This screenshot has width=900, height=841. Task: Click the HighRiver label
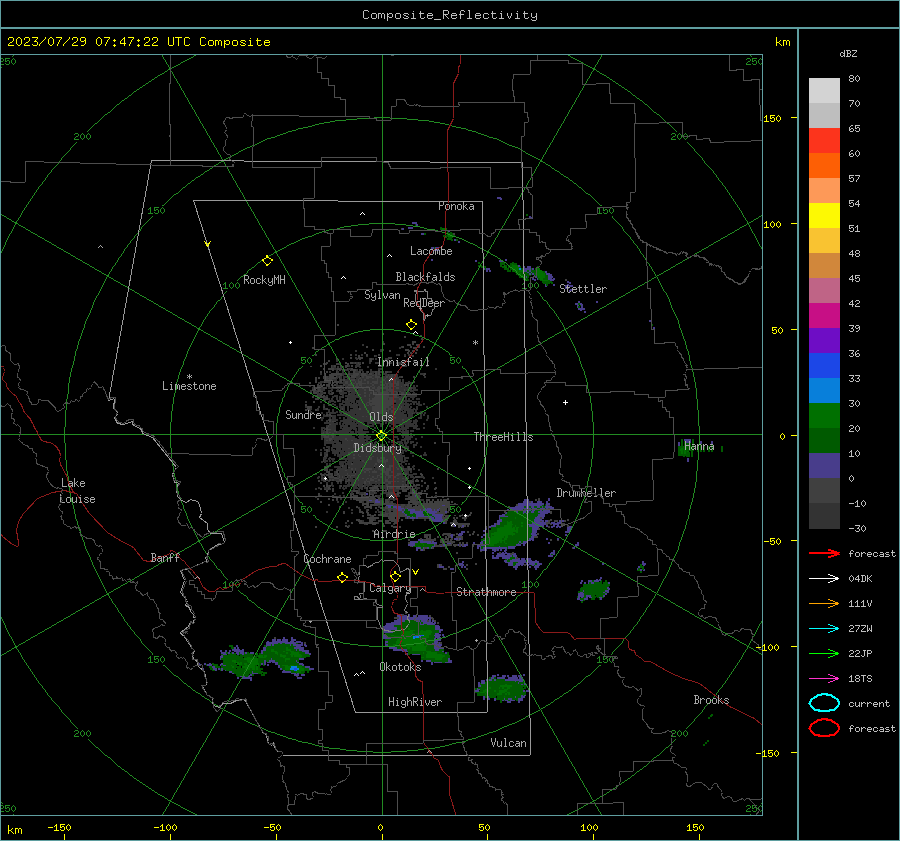coord(415,702)
